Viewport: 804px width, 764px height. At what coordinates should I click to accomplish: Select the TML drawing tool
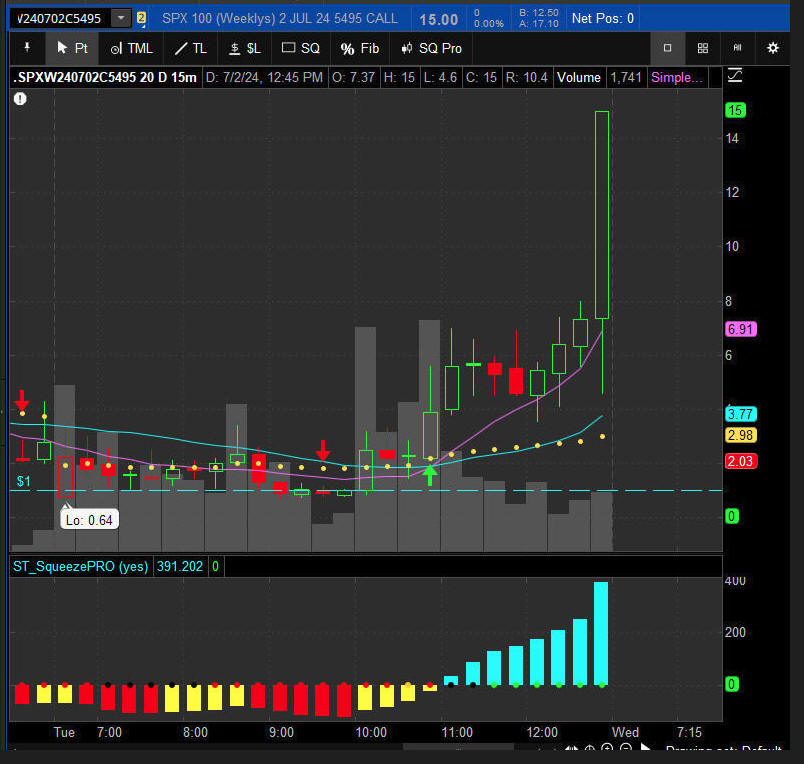[131, 48]
